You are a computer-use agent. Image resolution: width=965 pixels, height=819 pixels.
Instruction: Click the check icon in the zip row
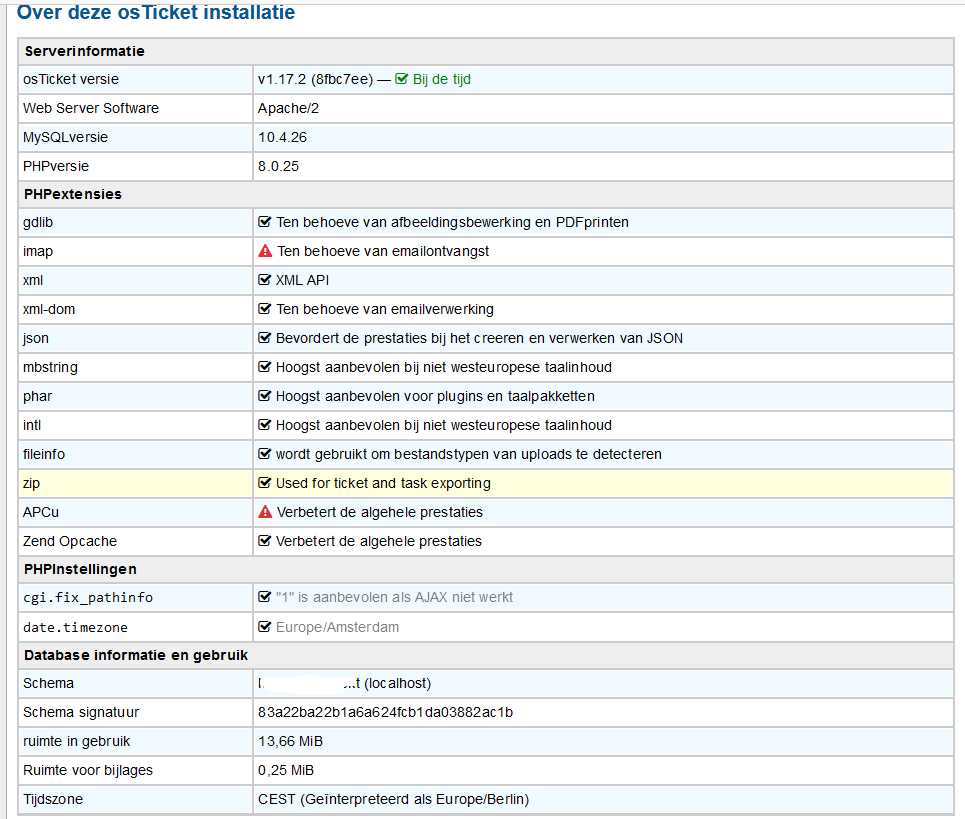(265, 483)
